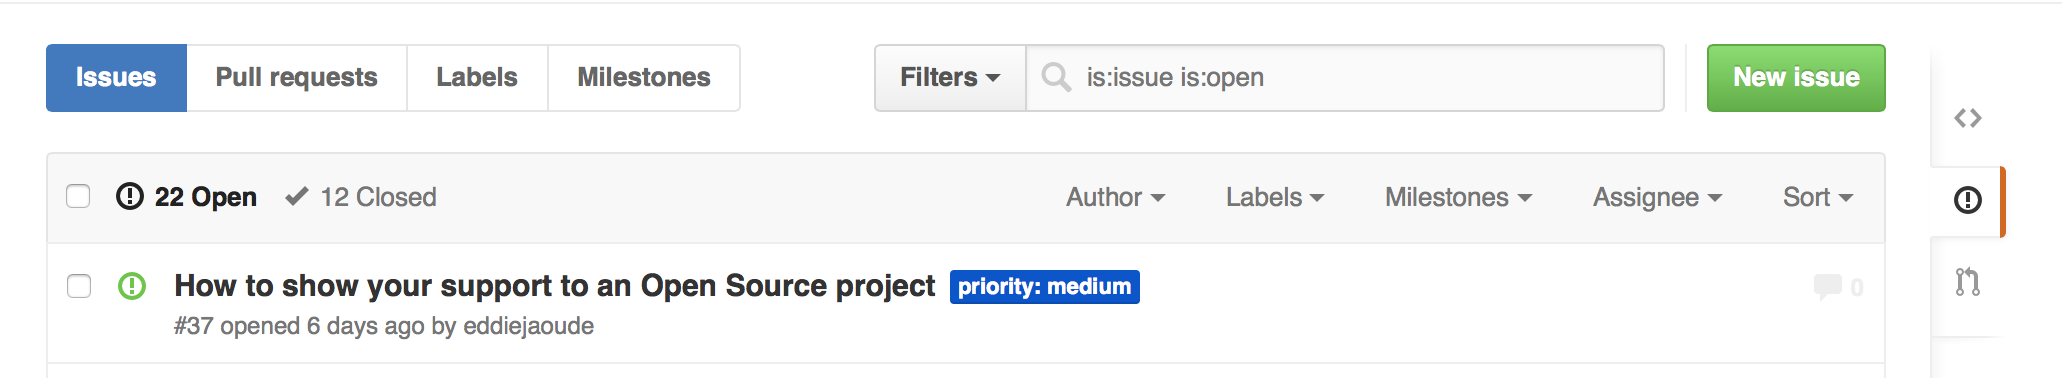Open the Filters dropdown
The image size is (2062, 378).
pyautogui.click(x=950, y=77)
